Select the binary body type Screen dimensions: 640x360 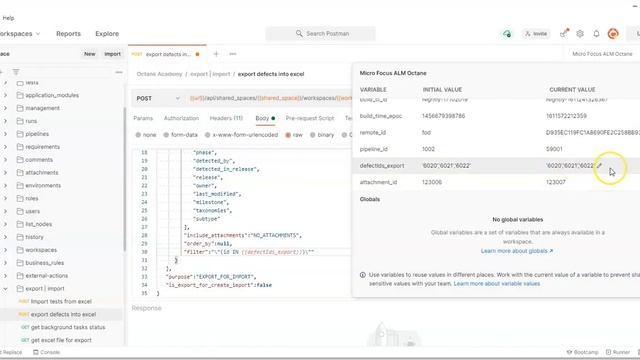[322, 135]
